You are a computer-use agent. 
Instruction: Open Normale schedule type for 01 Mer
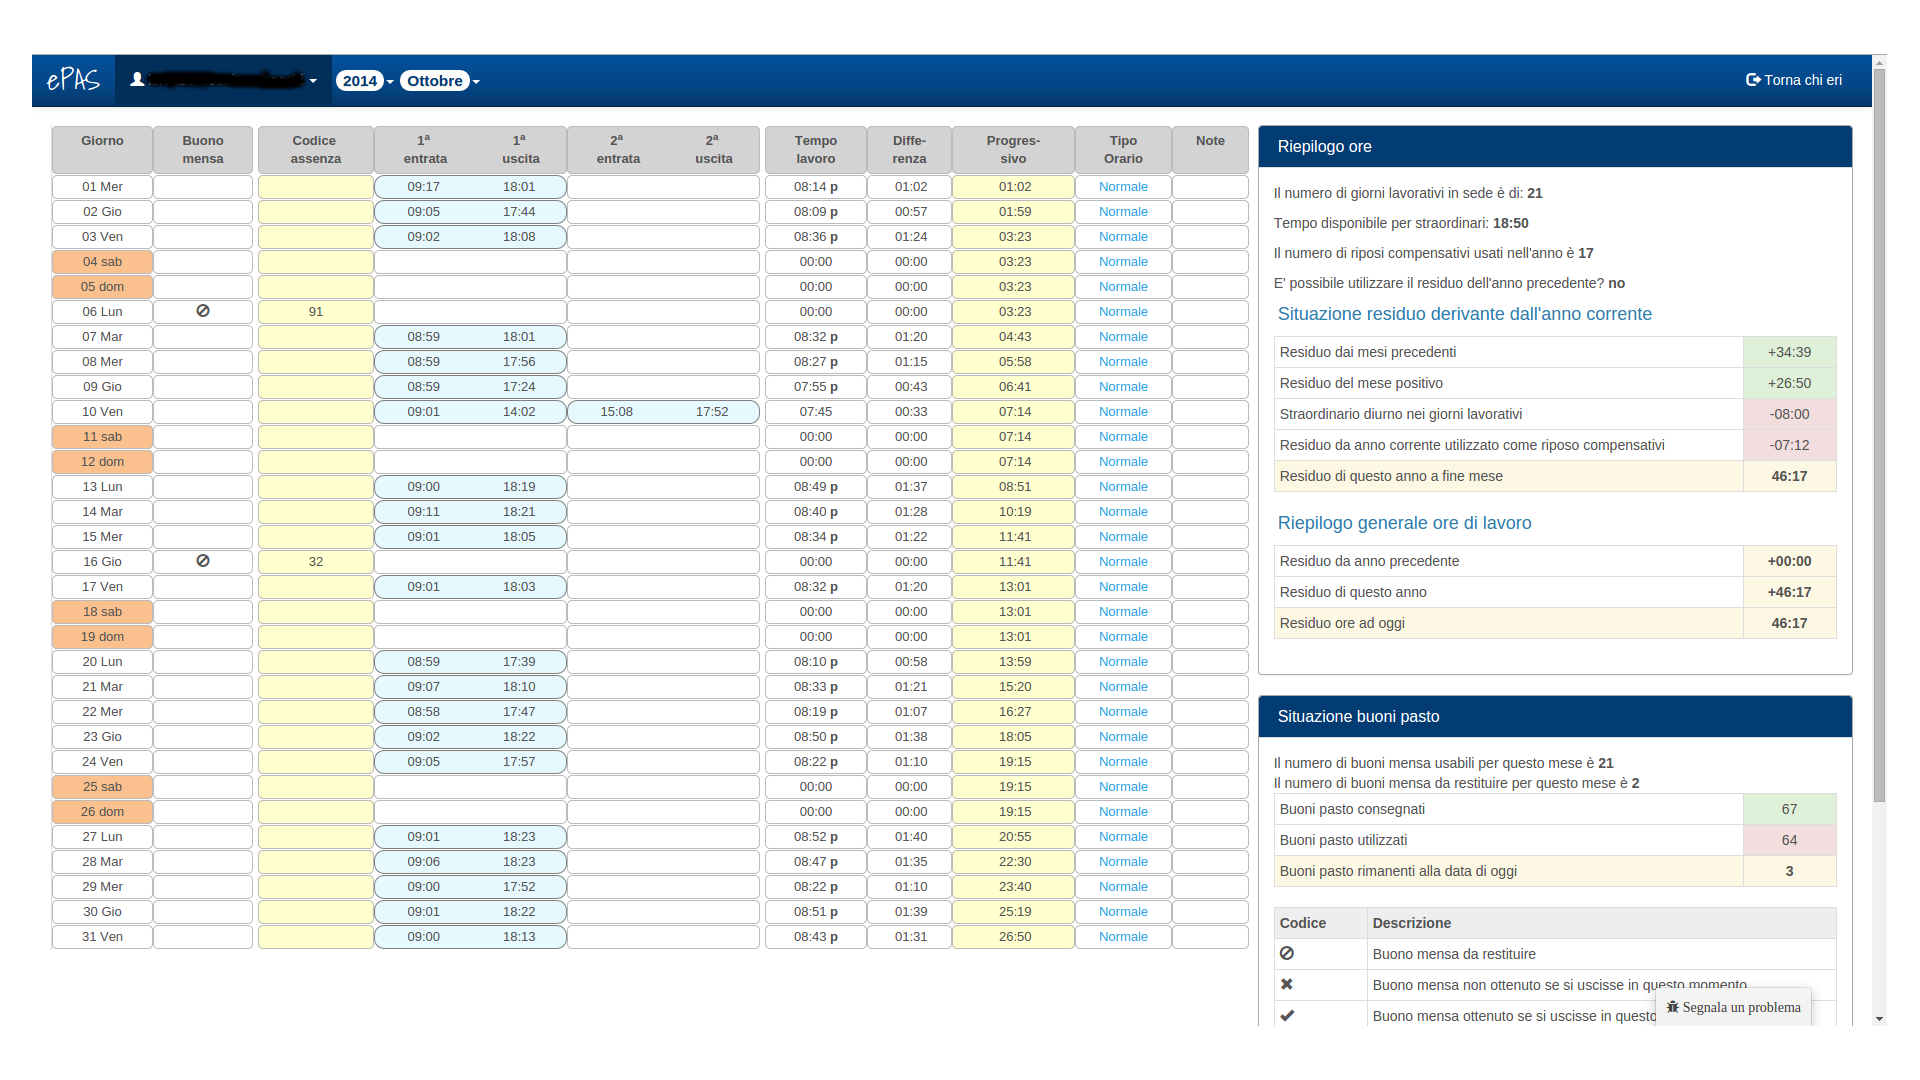pos(1123,187)
